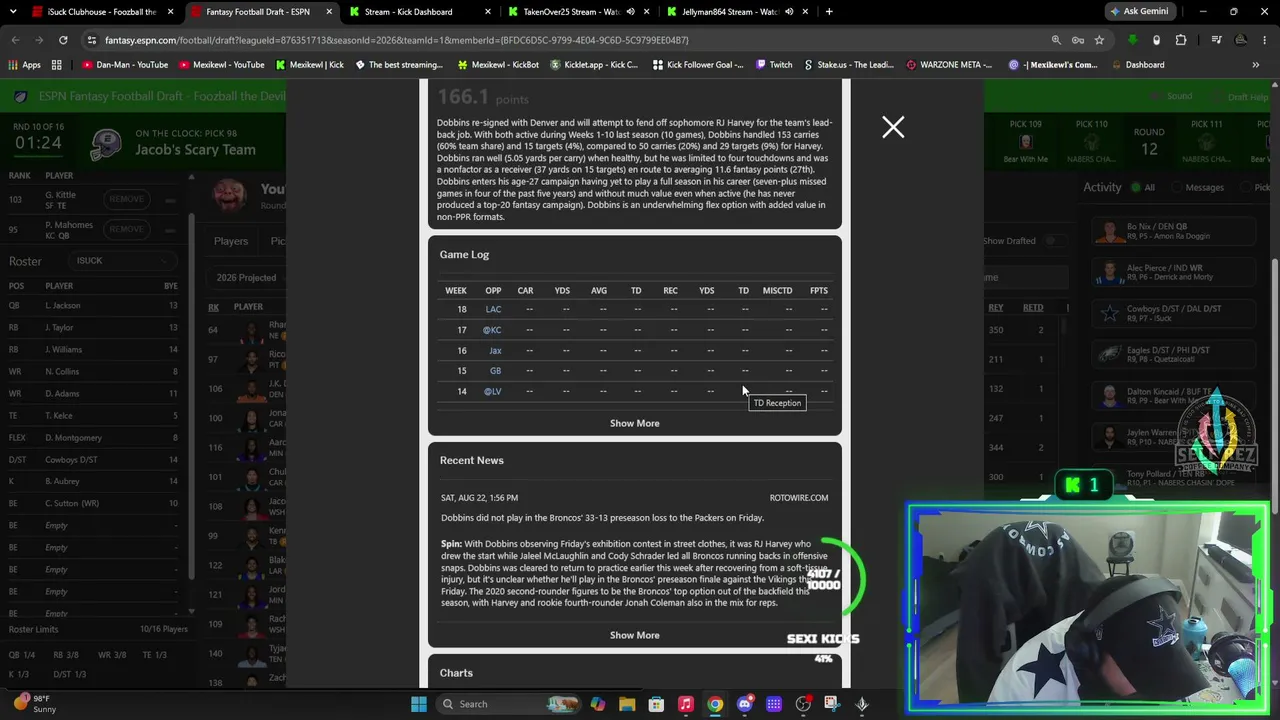Open the Snipping Tool in the taskbar

[x=832, y=704]
